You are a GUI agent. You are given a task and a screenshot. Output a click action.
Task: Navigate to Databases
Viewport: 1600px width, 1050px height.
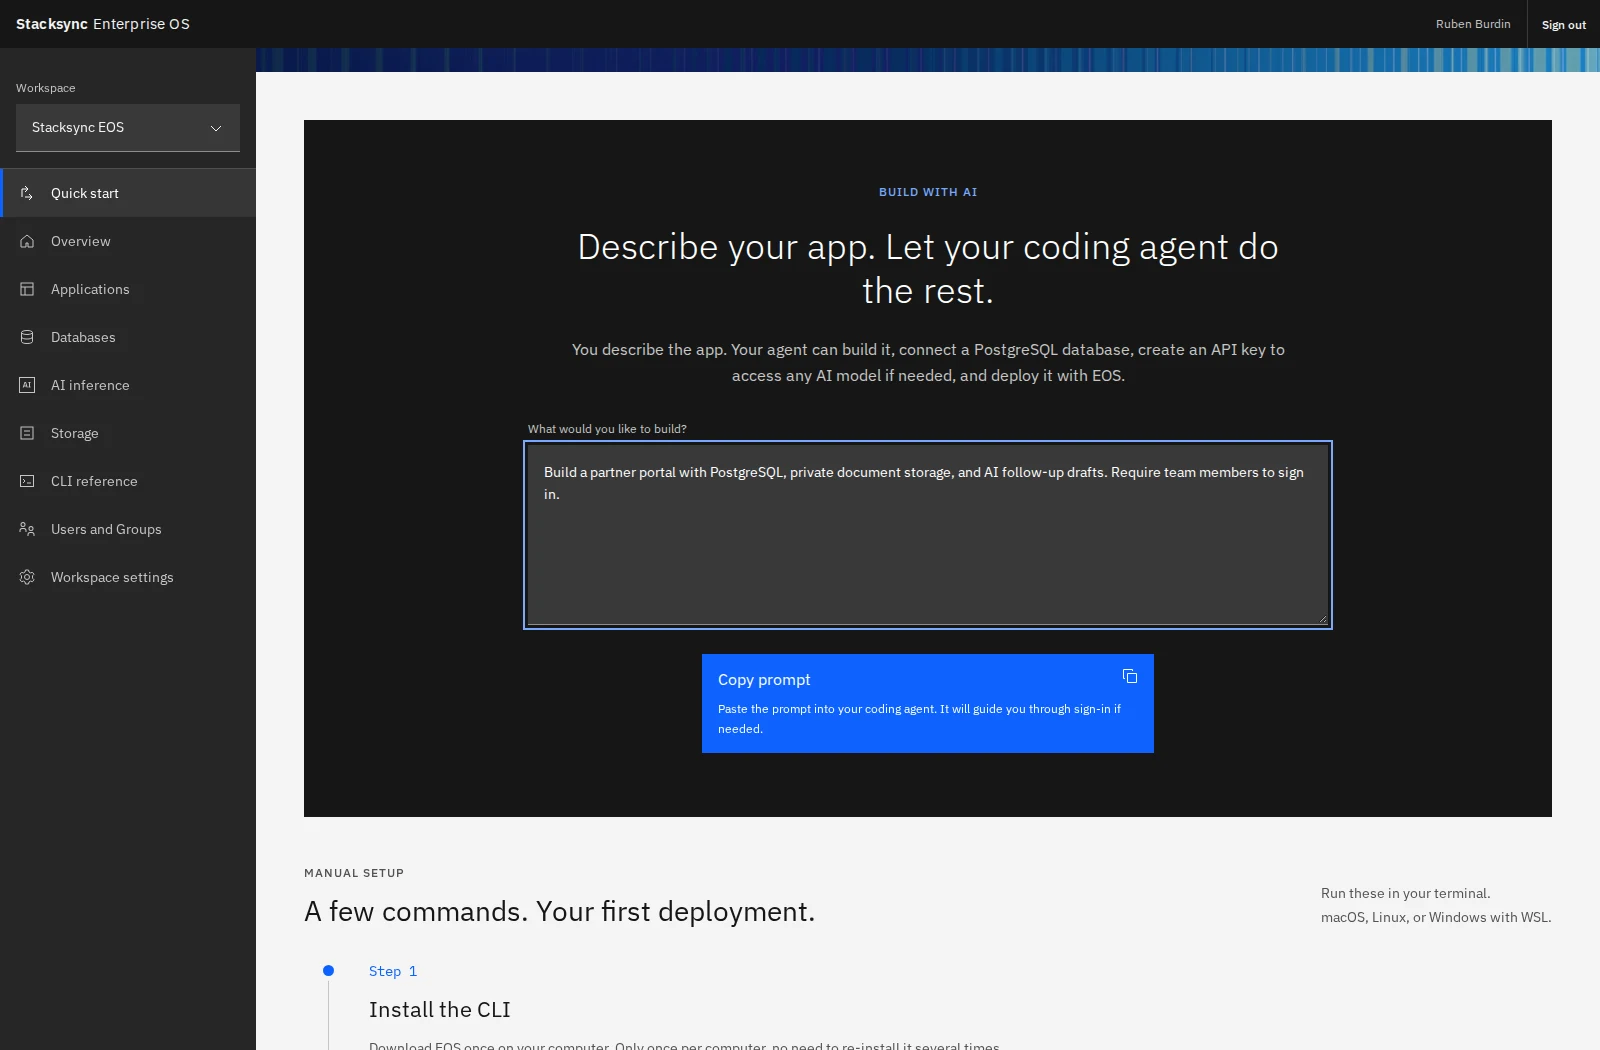pos(128,337)
